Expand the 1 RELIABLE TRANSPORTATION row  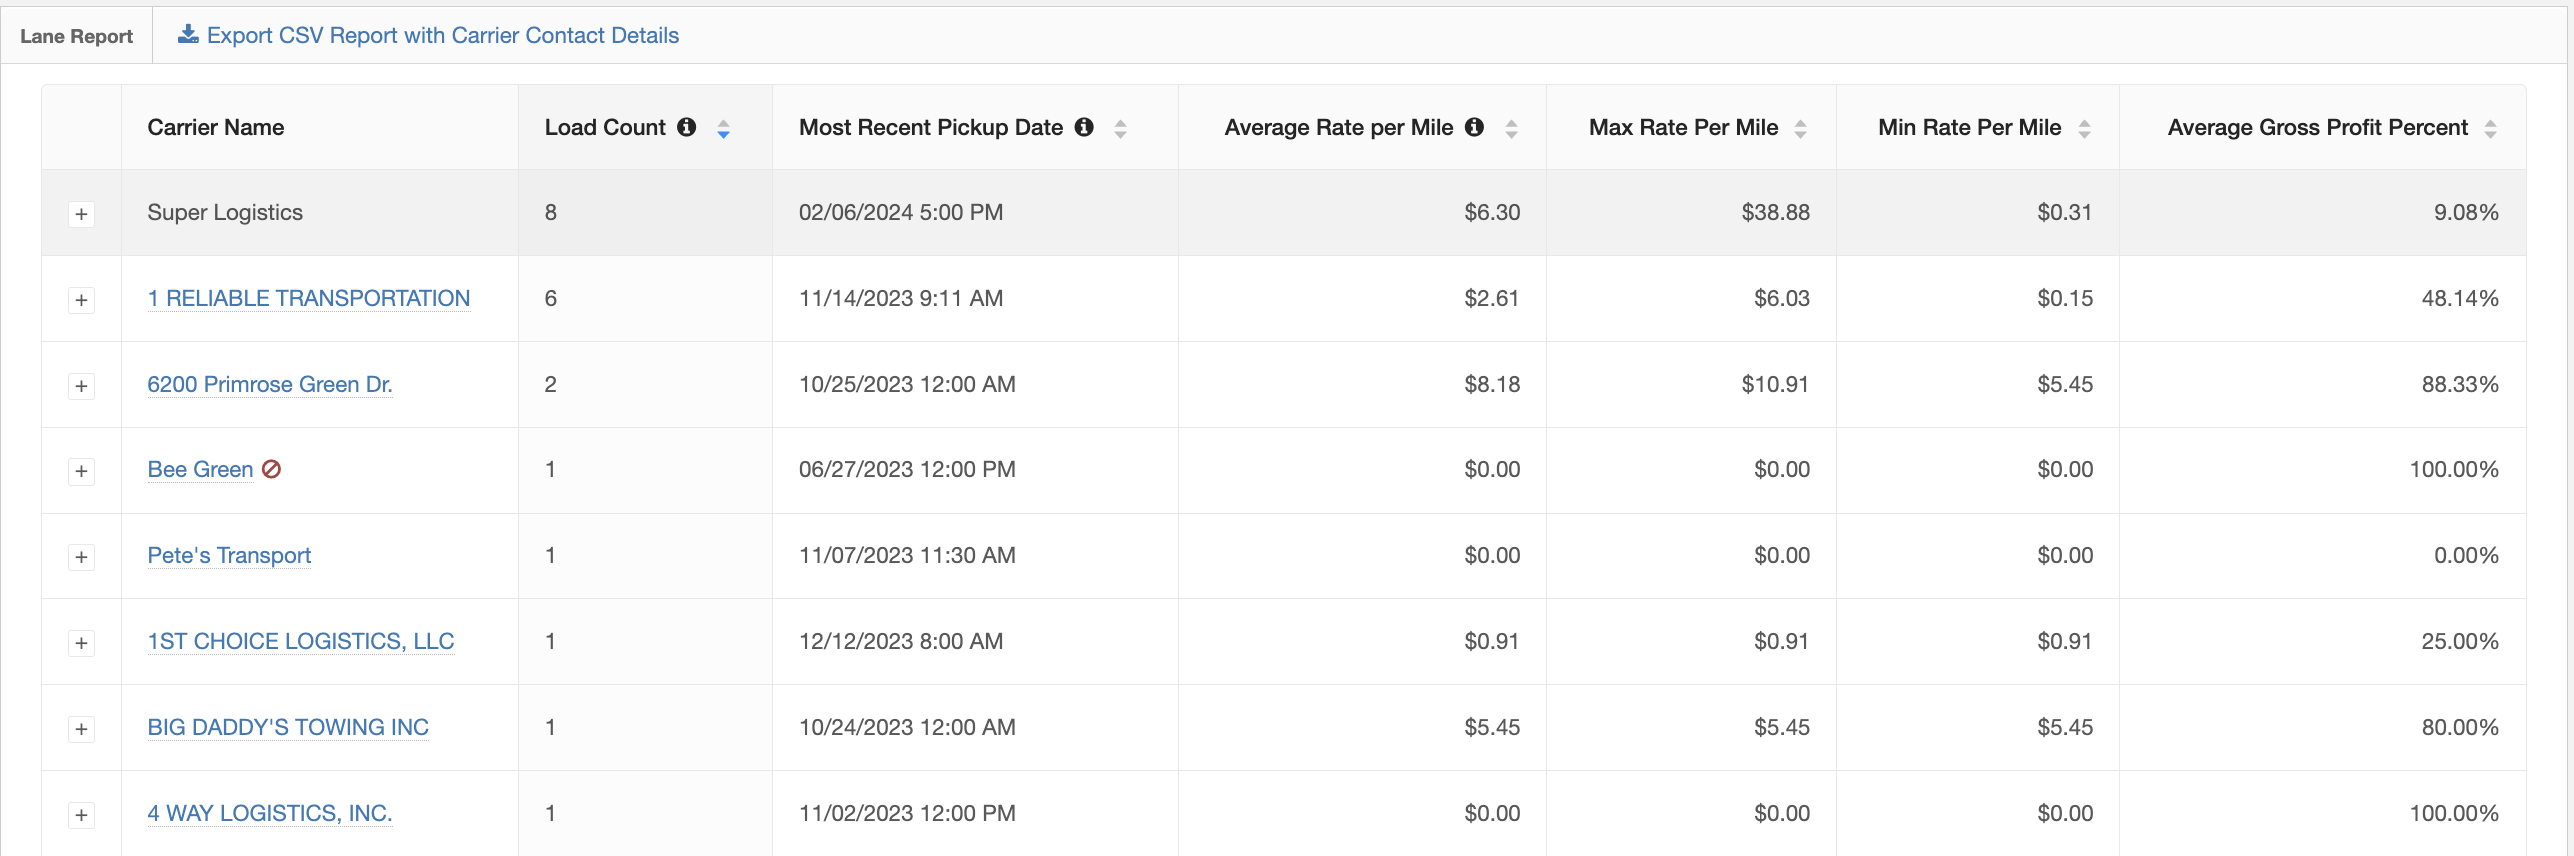tap(81, 300)
